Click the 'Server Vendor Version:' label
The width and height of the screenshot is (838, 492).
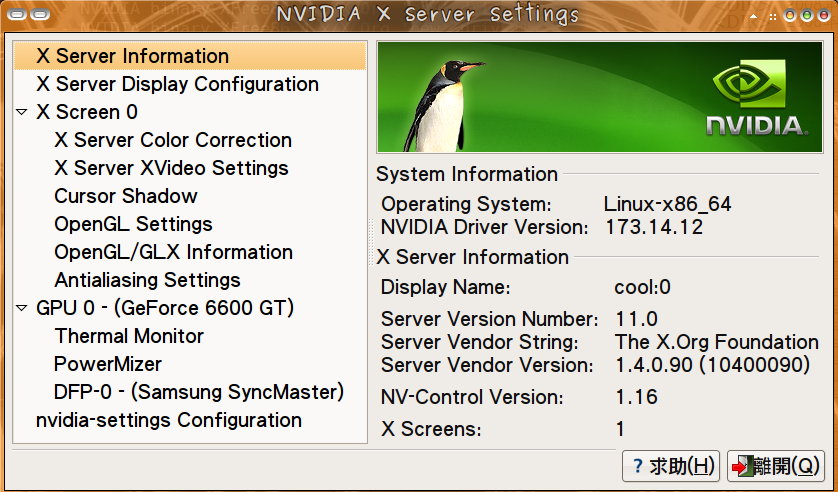pyautogui.click(x=487, y=365)
